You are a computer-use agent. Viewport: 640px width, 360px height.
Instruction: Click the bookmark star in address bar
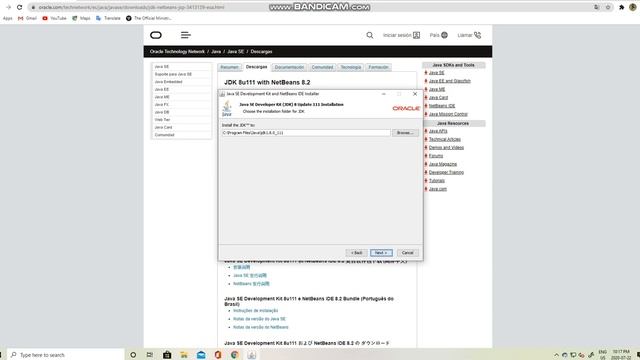pos(608,7)
